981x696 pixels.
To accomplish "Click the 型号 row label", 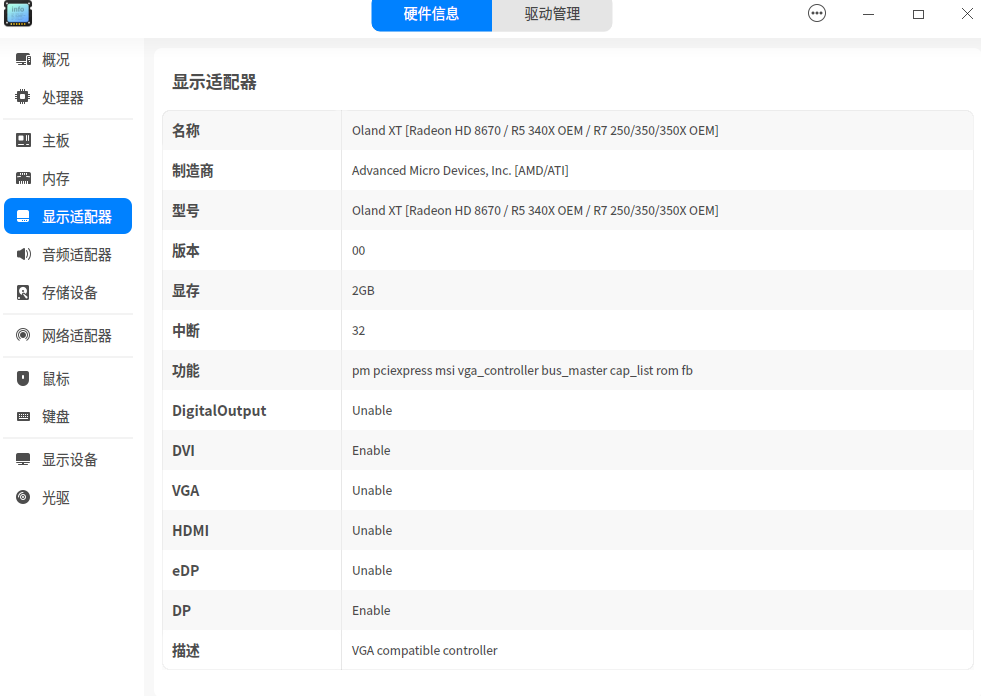I will 186,210.
